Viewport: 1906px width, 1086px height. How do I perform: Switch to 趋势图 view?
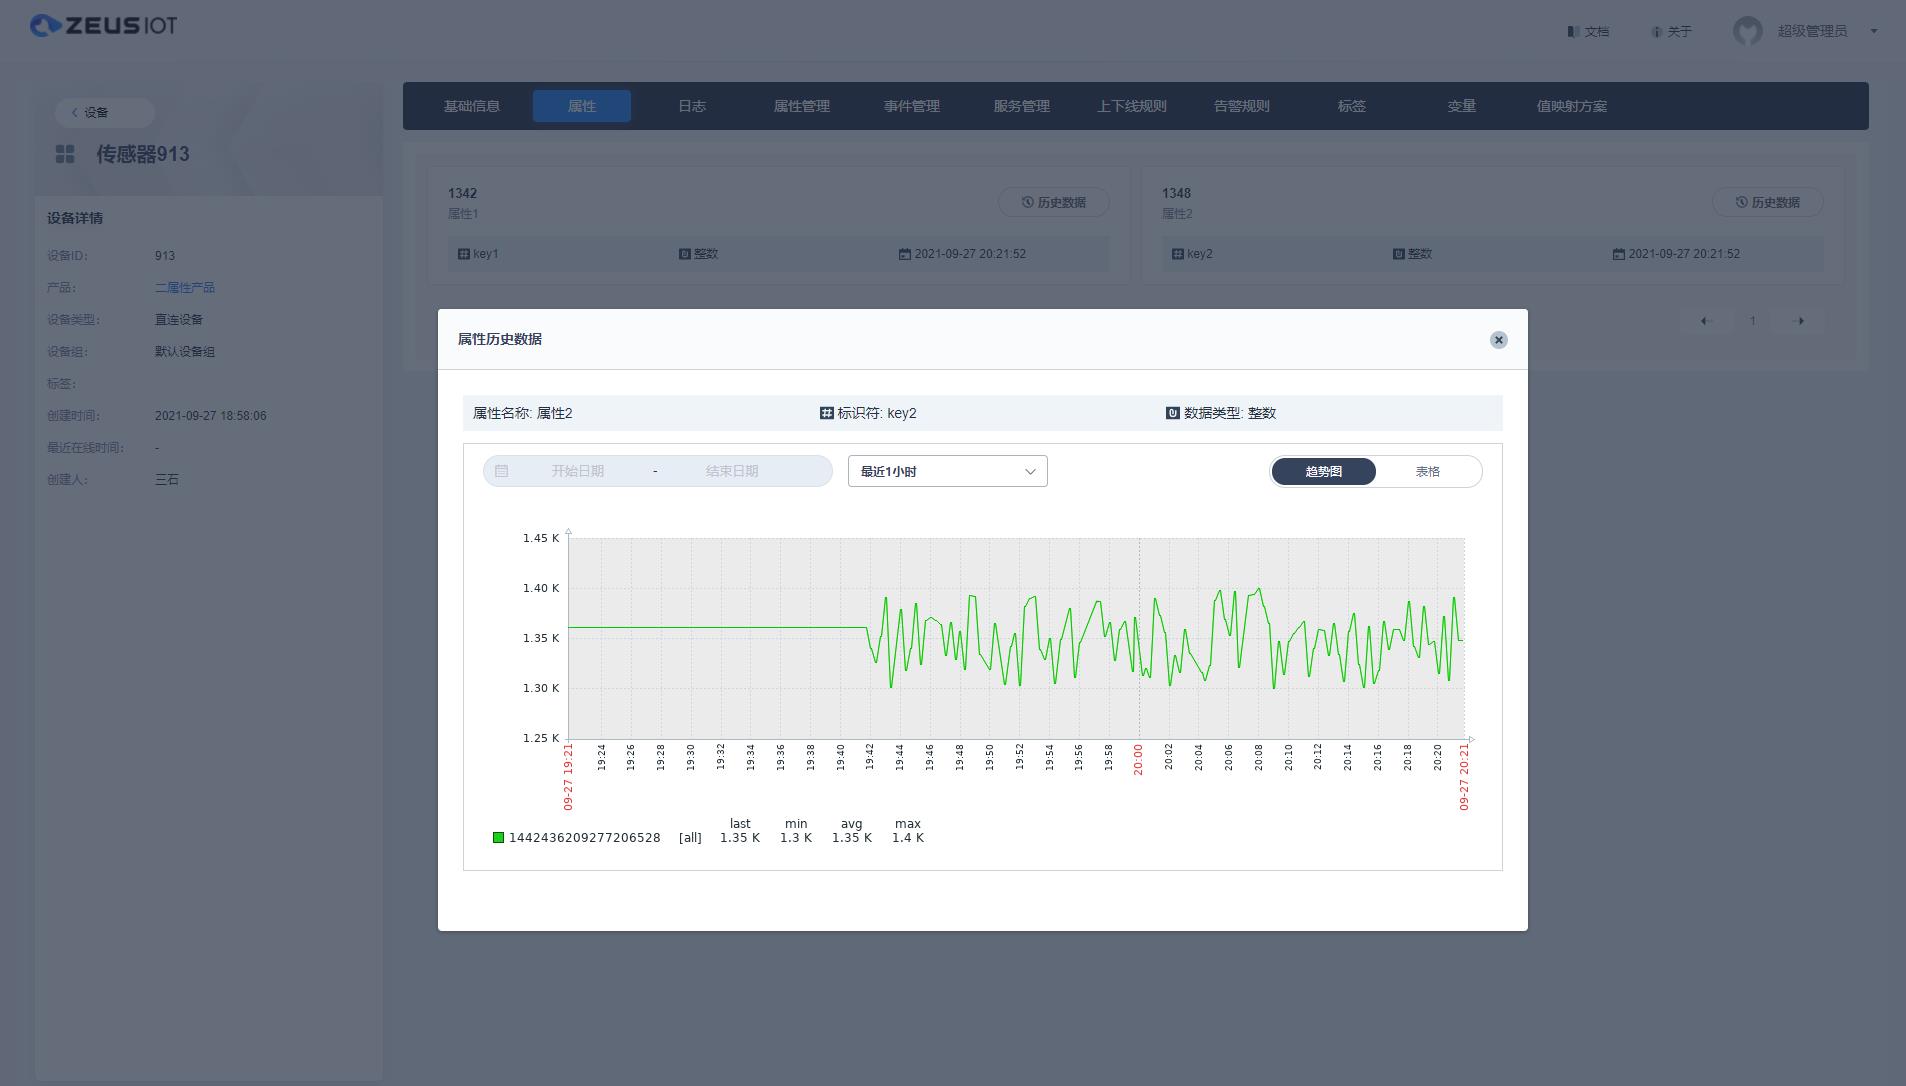click(x=1324, y=472)
